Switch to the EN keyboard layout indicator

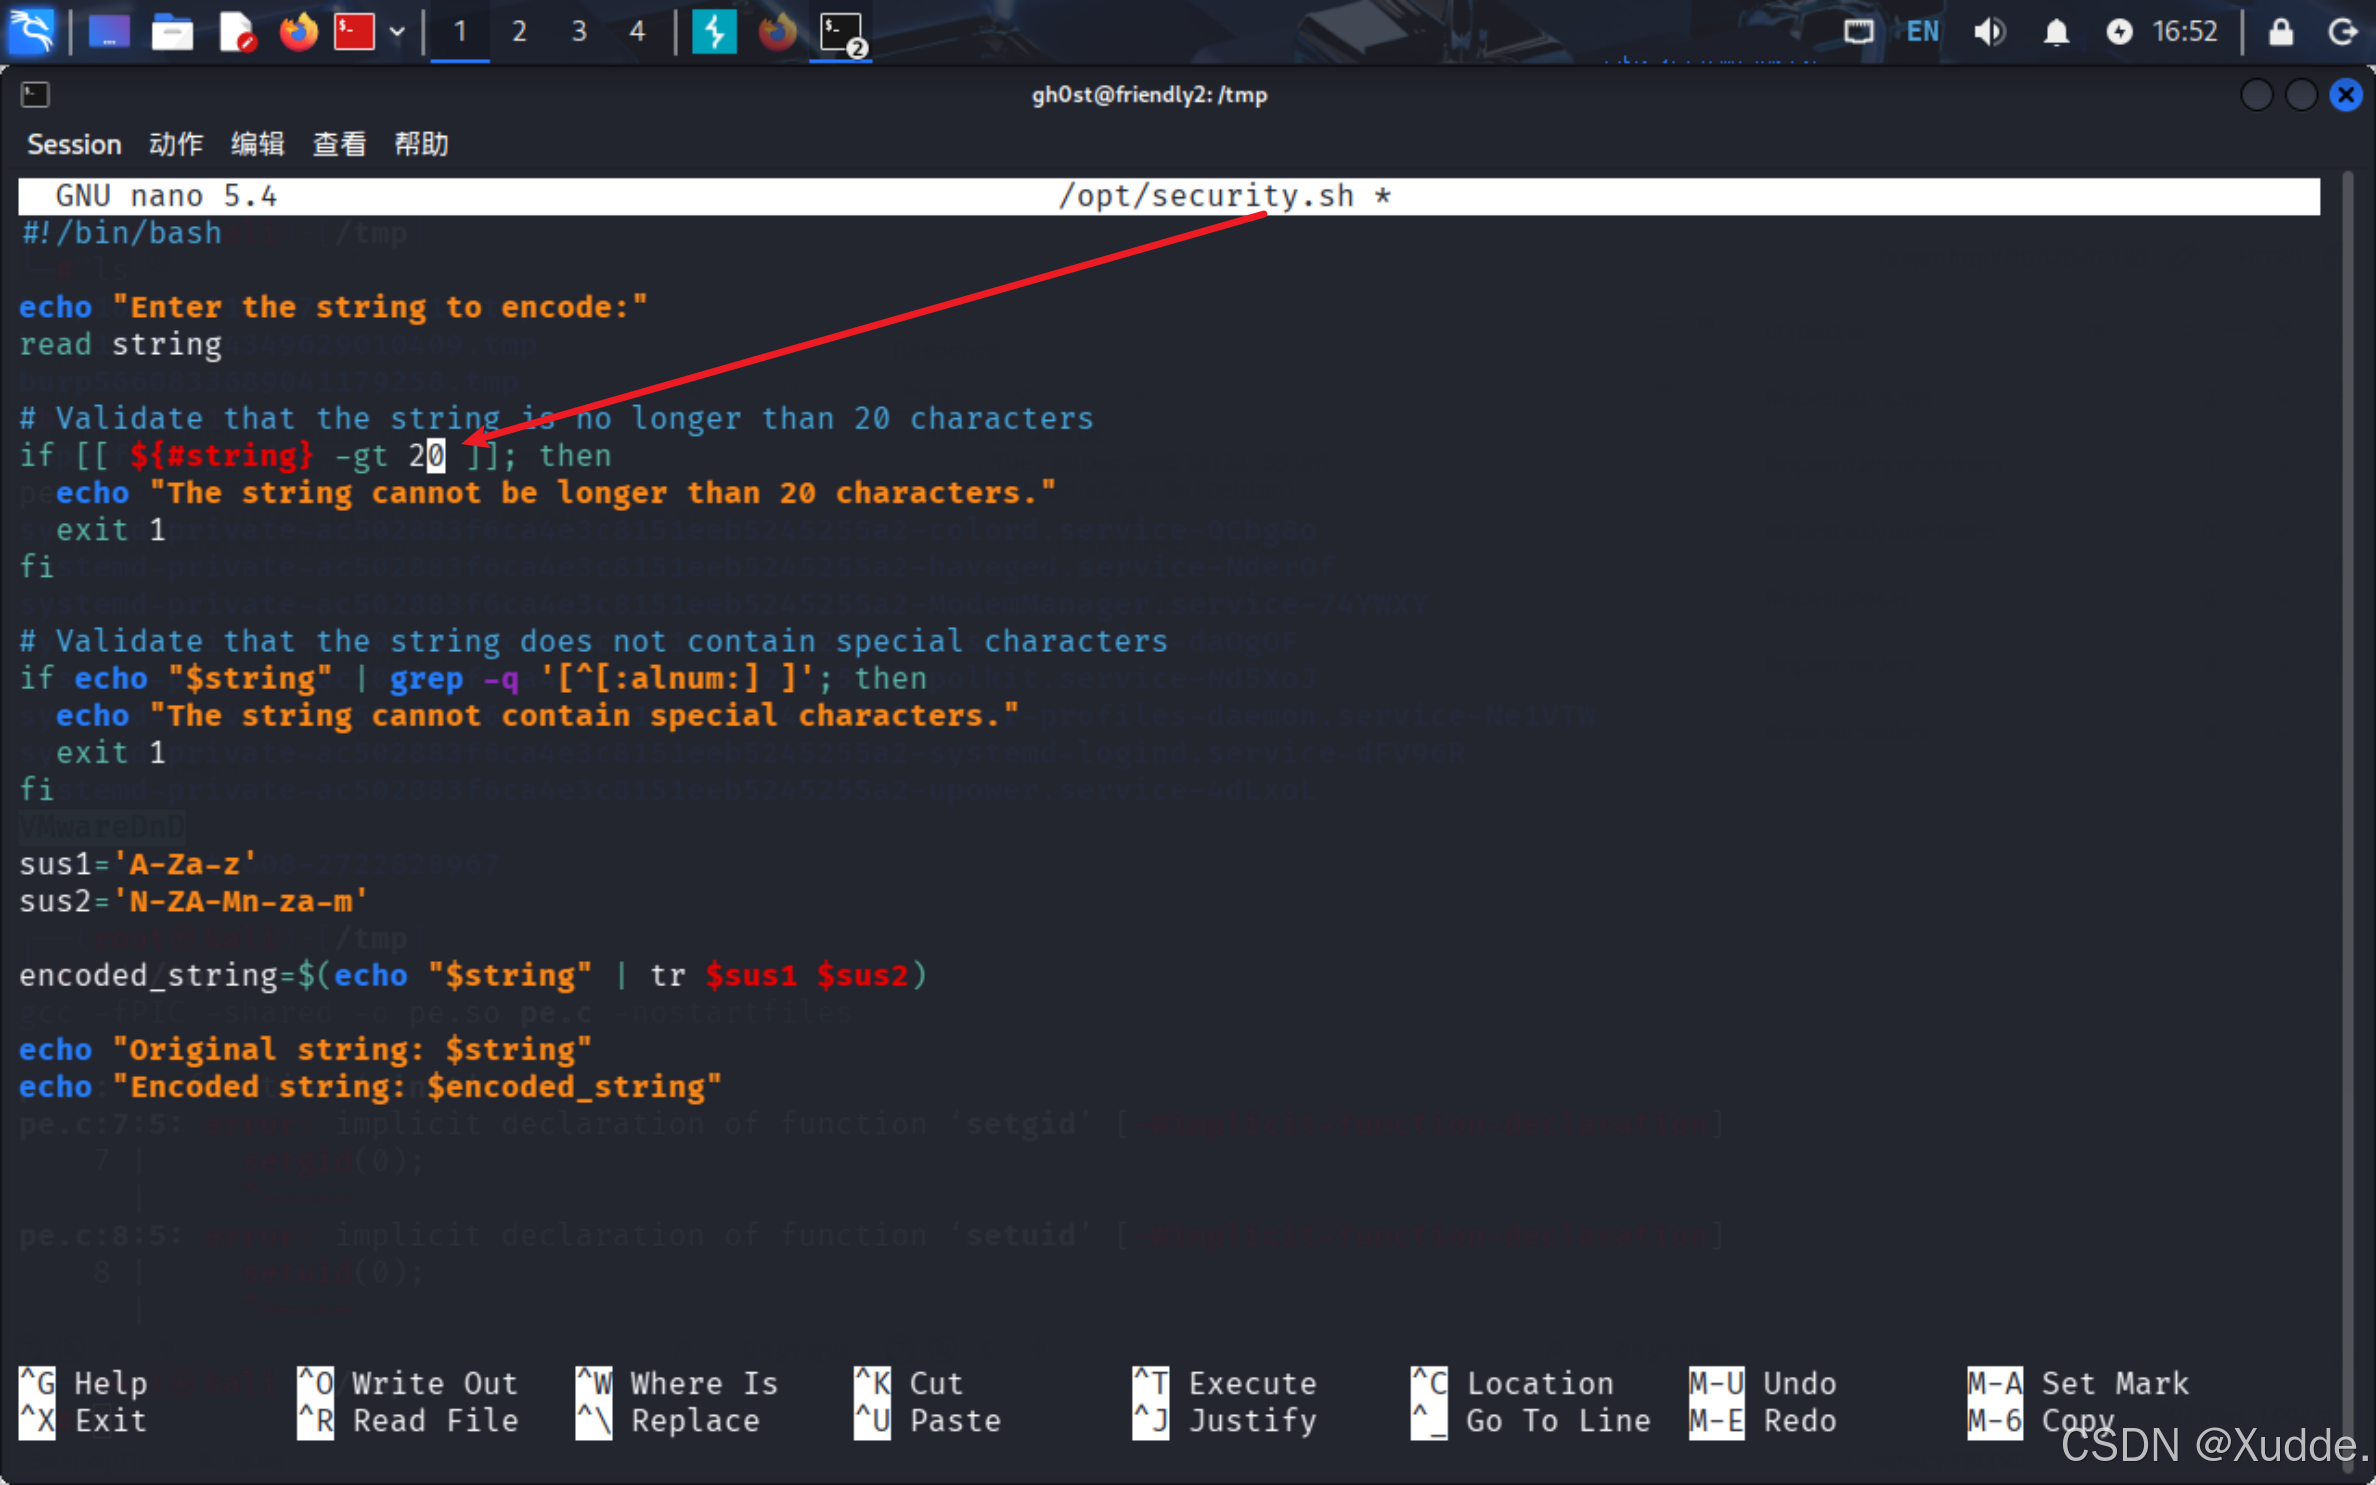click(x=1922, y=32)
